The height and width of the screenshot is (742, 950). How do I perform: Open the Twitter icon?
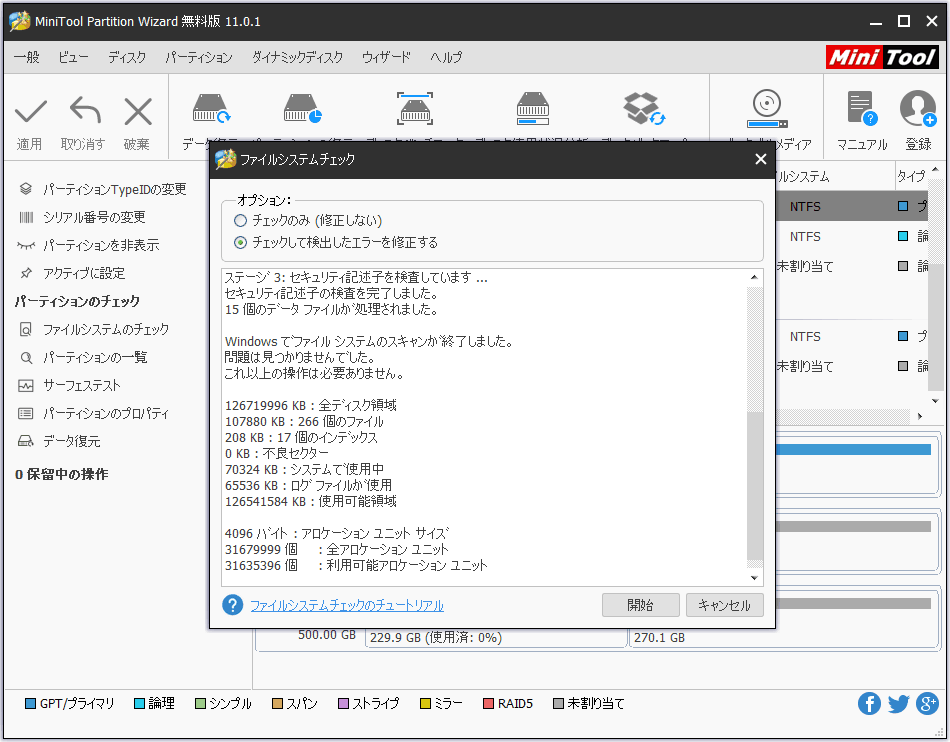898,703
